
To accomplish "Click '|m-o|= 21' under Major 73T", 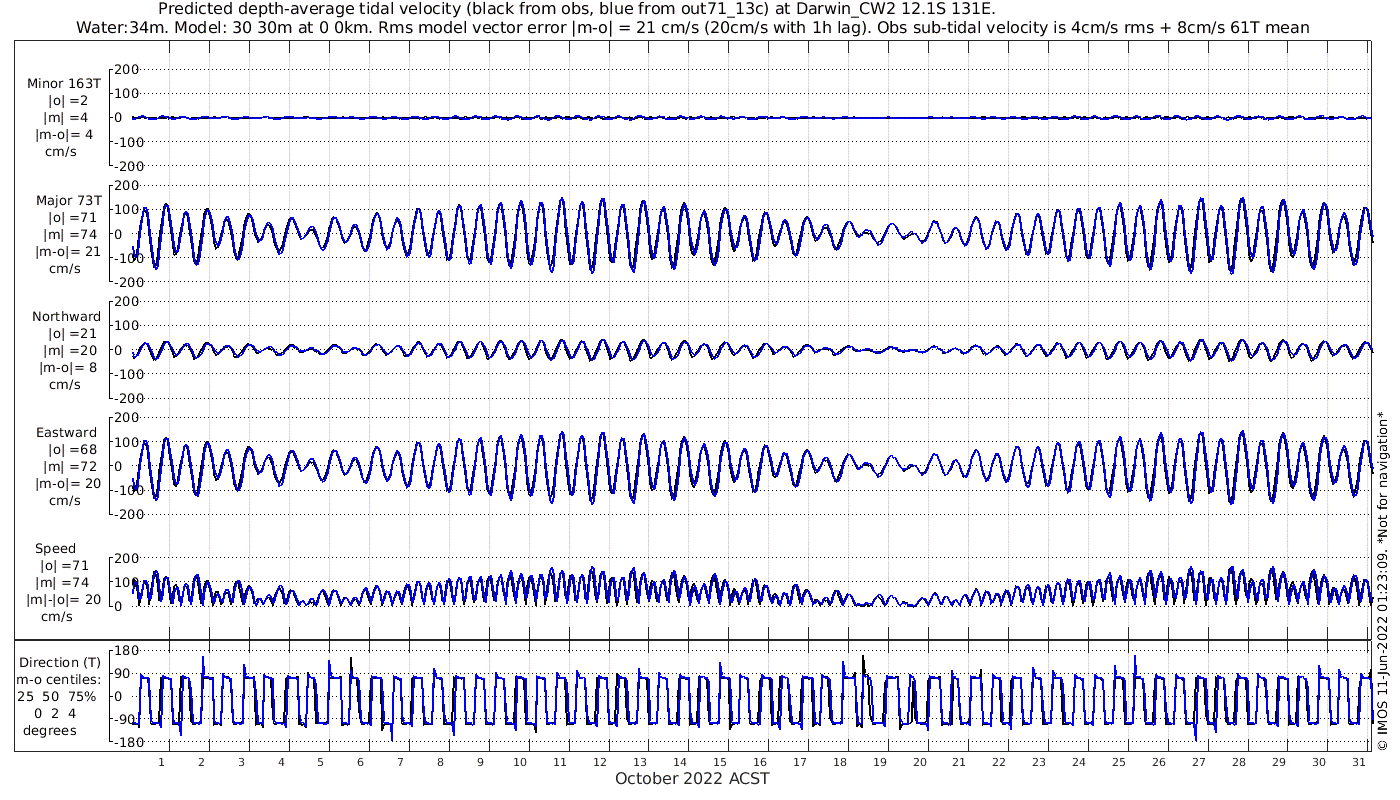I will tap(67, 252).
